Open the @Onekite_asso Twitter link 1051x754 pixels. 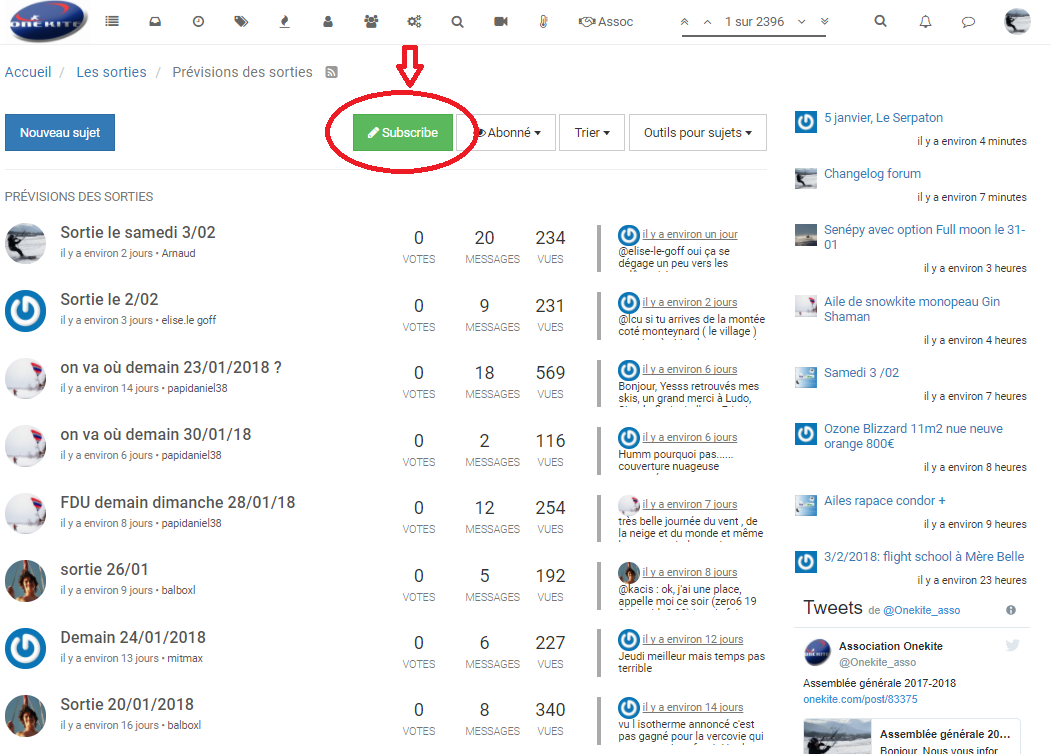921,610
